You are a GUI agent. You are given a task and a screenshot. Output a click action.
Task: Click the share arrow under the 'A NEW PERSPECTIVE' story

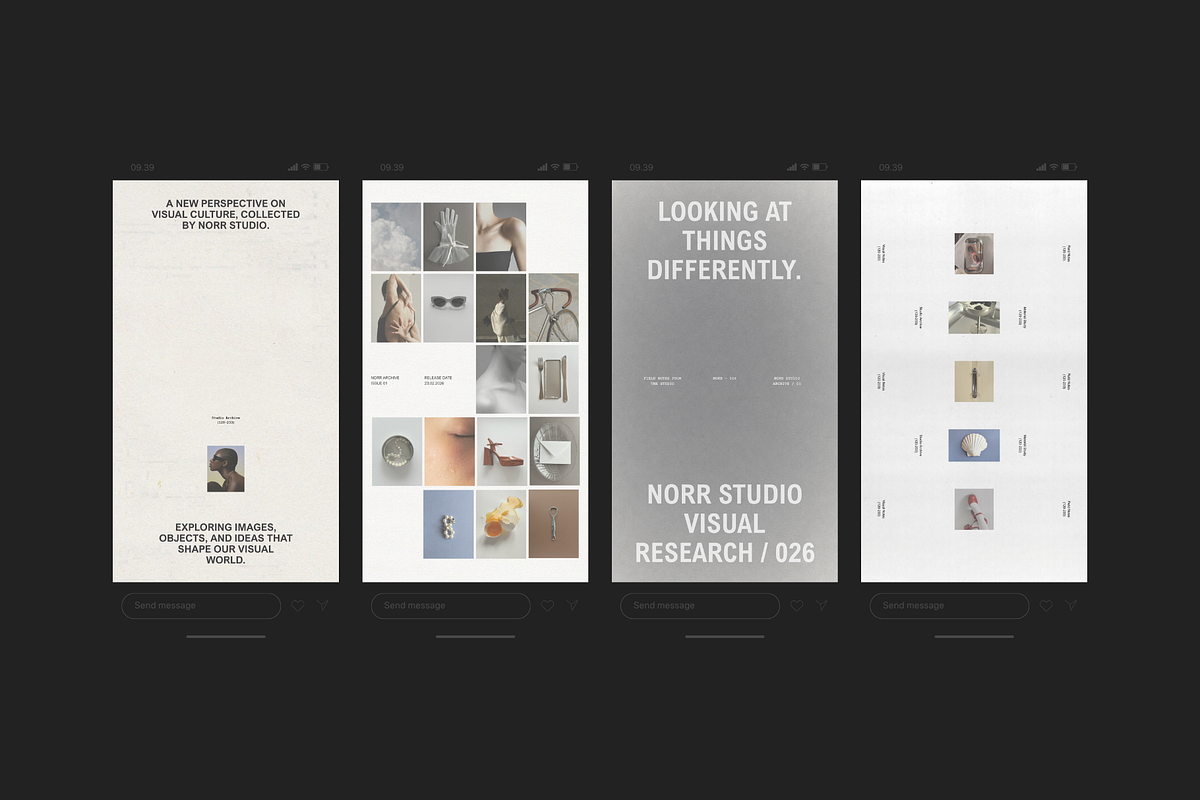322,605
